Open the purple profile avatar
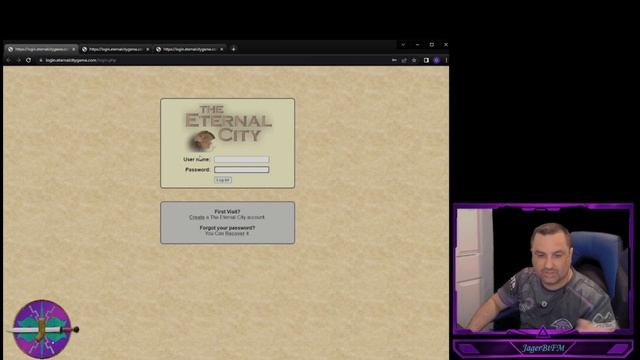Screen dimensions: 640x360 click(437, 60)
